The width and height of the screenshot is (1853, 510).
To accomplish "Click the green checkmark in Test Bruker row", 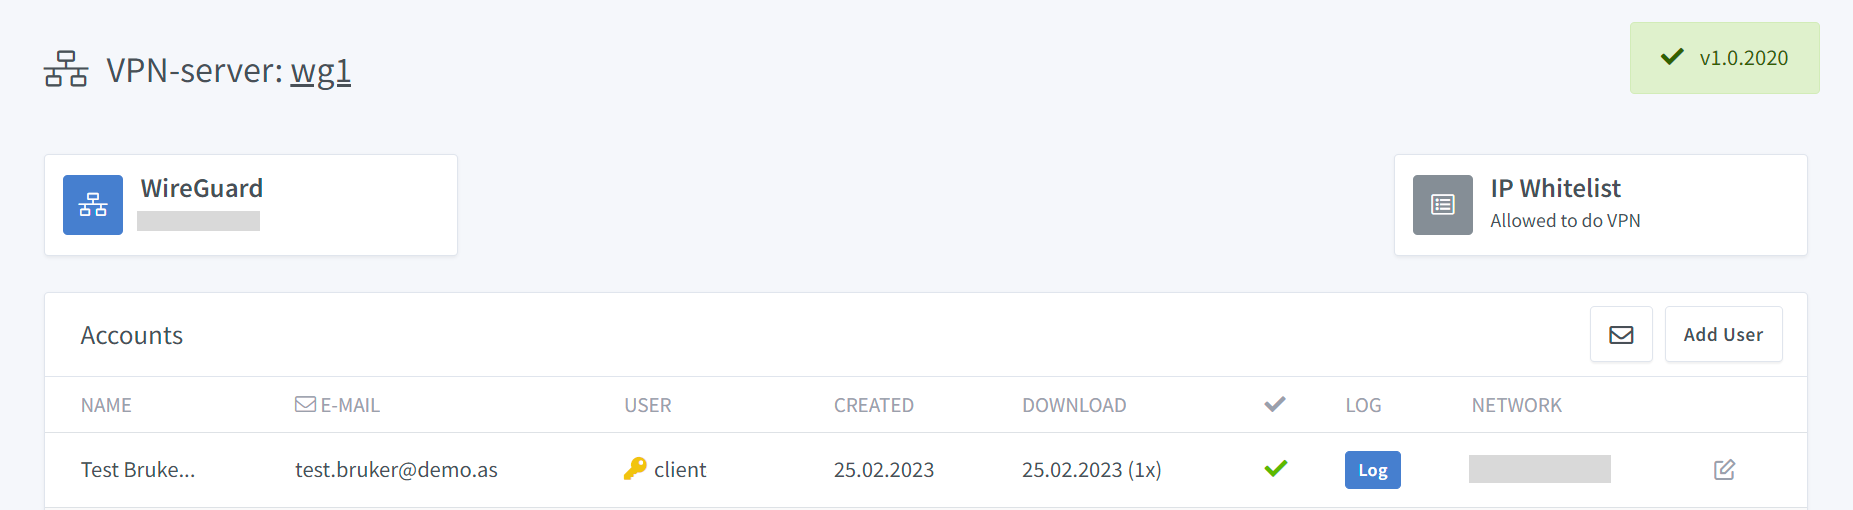I will point(1275,468).
